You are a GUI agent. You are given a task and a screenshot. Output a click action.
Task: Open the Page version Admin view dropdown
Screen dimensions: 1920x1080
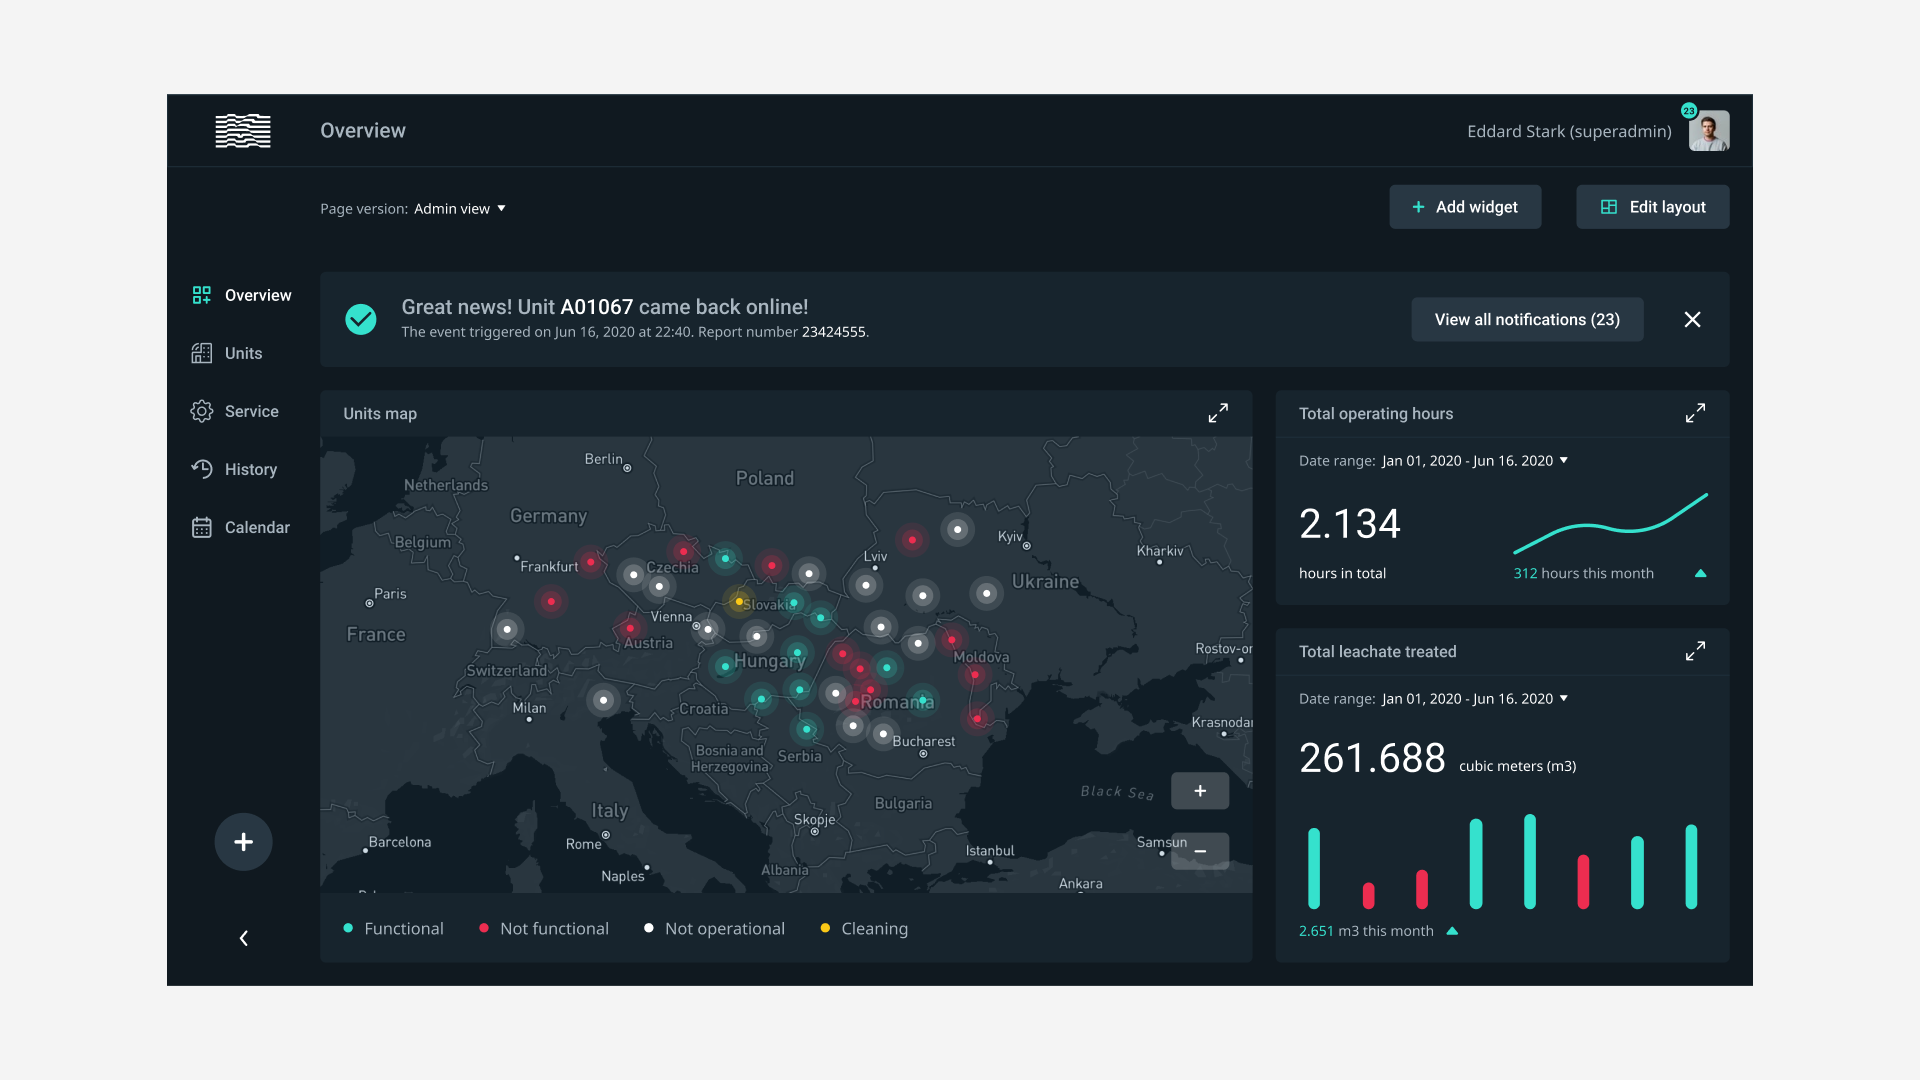pos(460,208)
